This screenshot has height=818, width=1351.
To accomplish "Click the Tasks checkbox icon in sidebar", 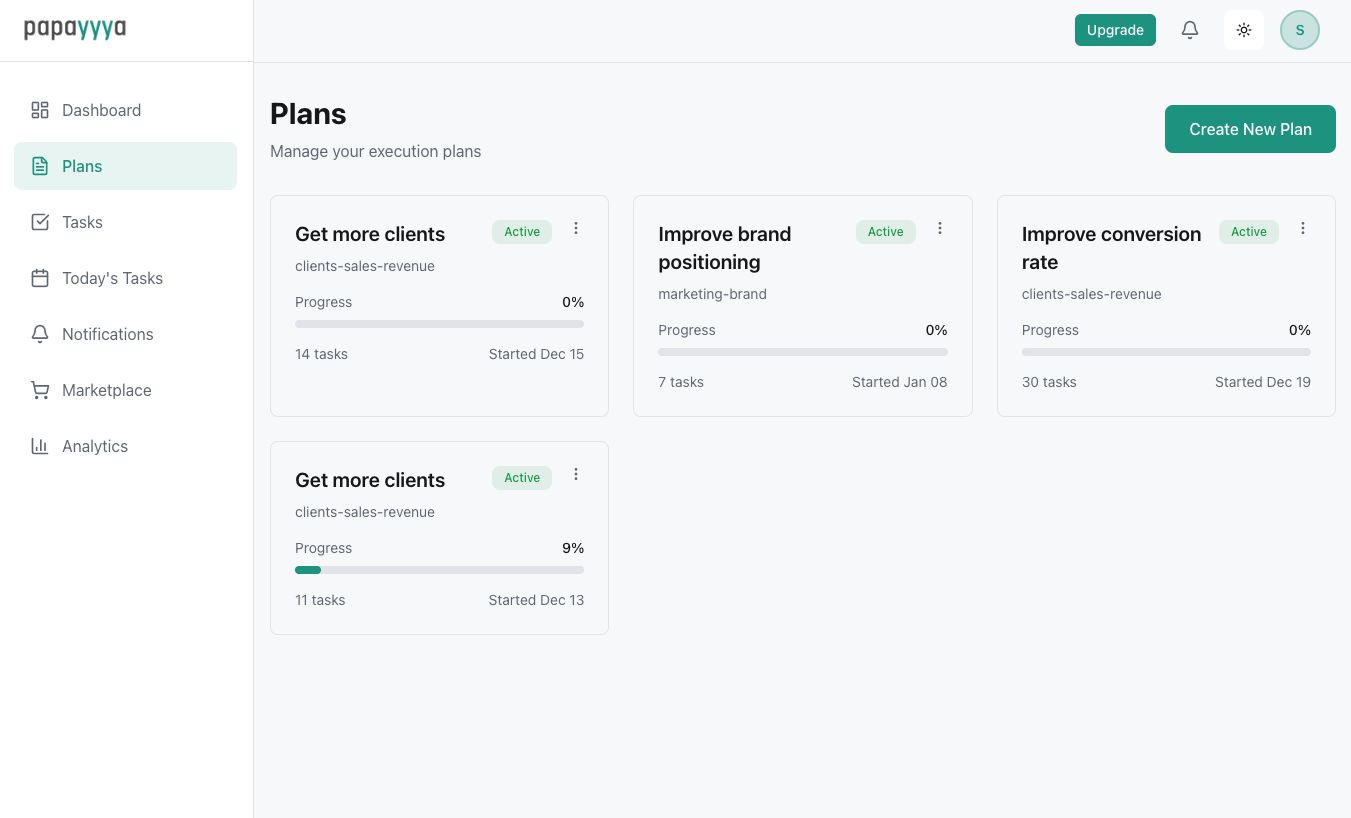I will point(40,222).
